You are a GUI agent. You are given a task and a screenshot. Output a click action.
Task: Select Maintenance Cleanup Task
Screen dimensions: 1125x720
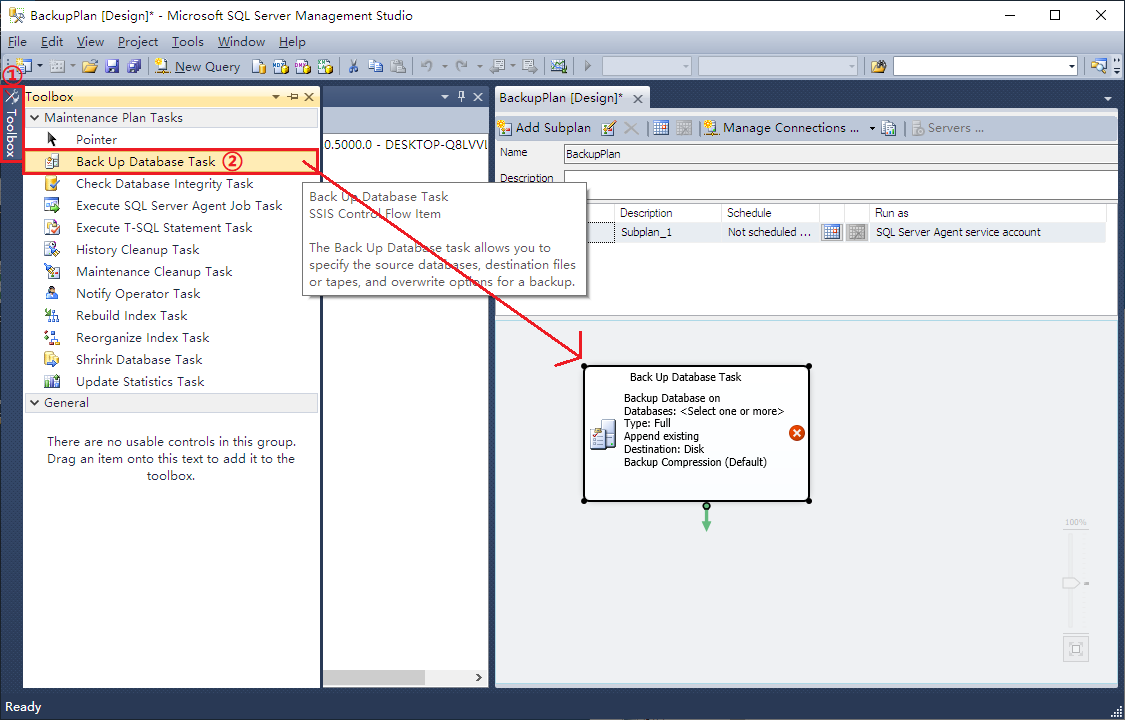[171, 272]
